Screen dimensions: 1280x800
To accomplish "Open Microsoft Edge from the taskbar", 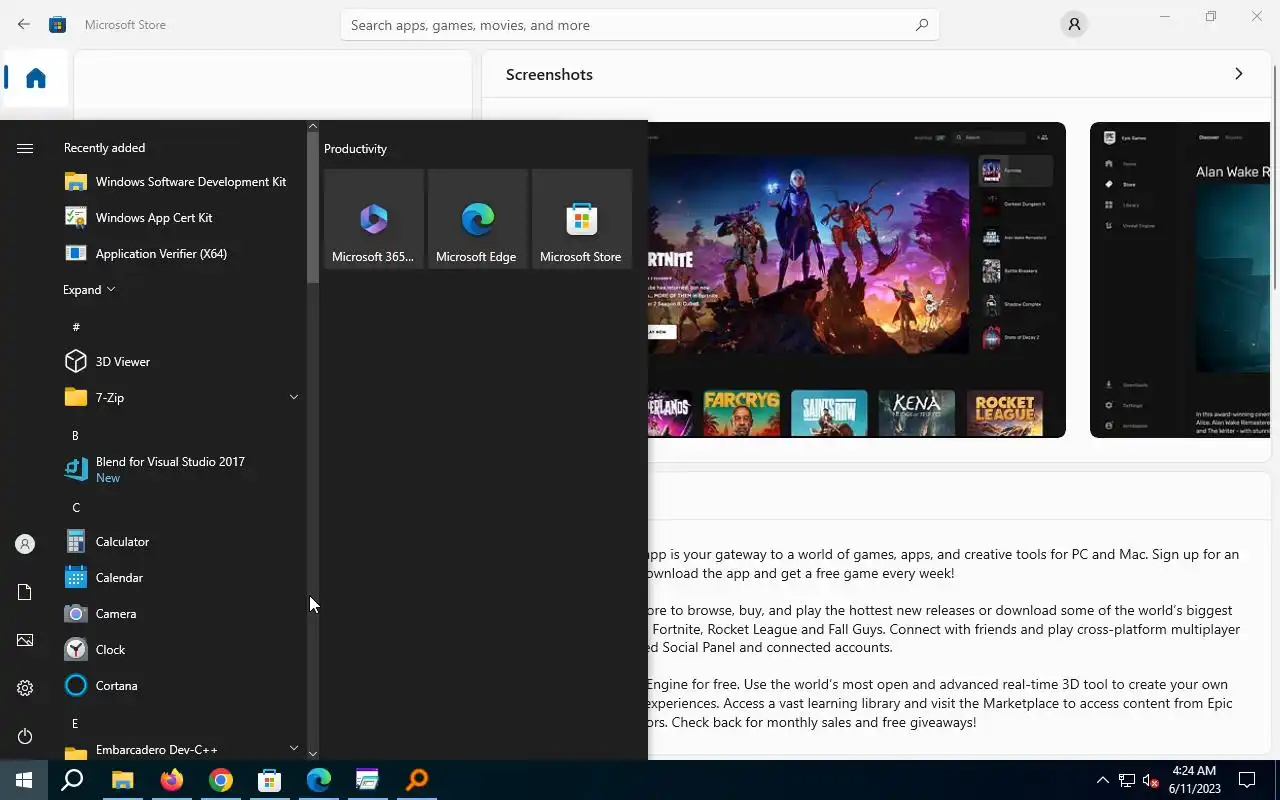I will pos(319,780).
